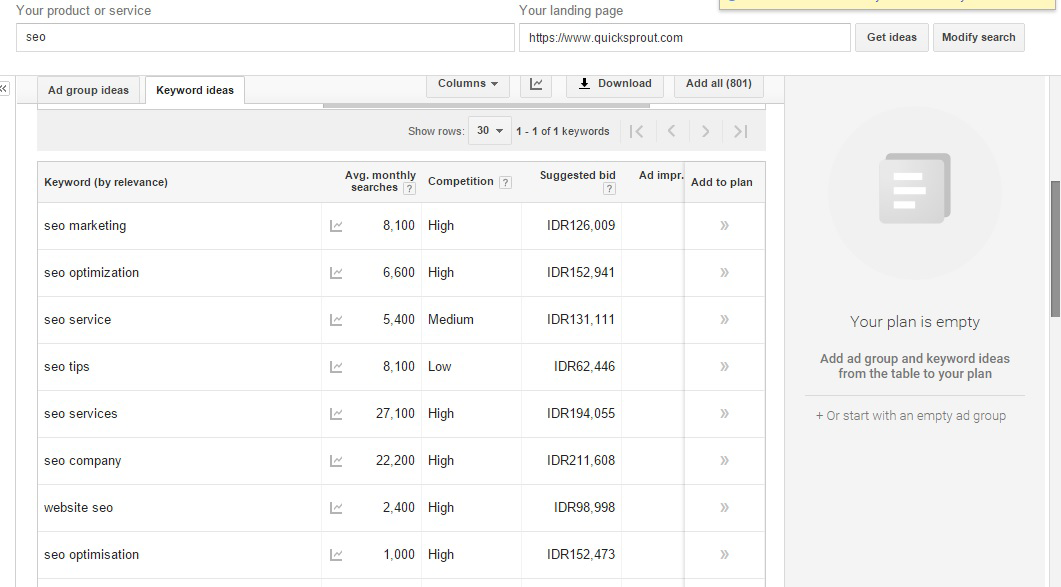Show trend chart for seo optimization
This screenshot has width=1061, height=587.
click(336, 273)
